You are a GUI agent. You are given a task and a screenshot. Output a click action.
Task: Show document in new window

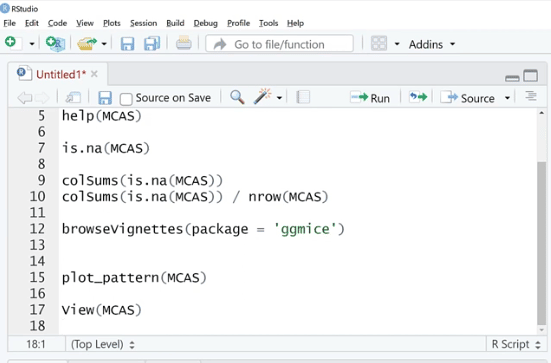(x=73, y=98)
